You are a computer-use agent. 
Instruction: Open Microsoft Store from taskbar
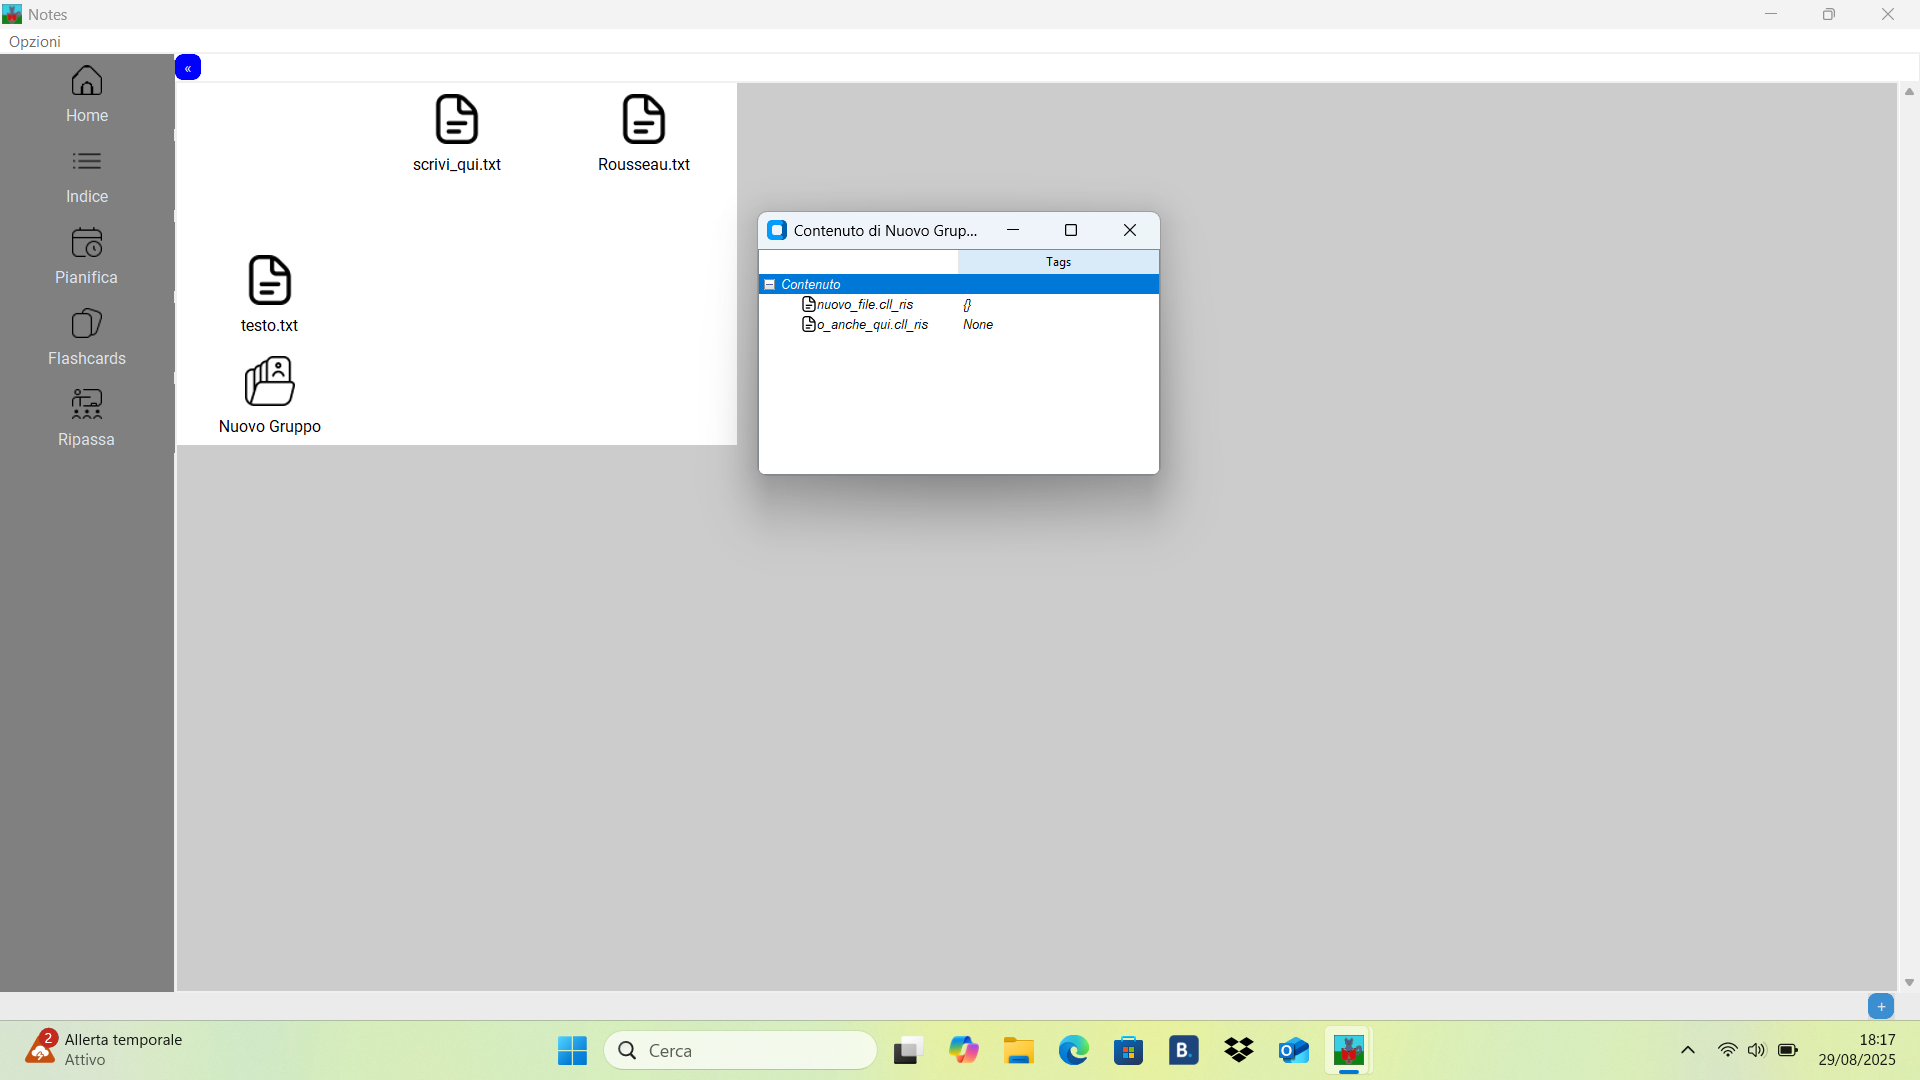pos(1129,1050)
